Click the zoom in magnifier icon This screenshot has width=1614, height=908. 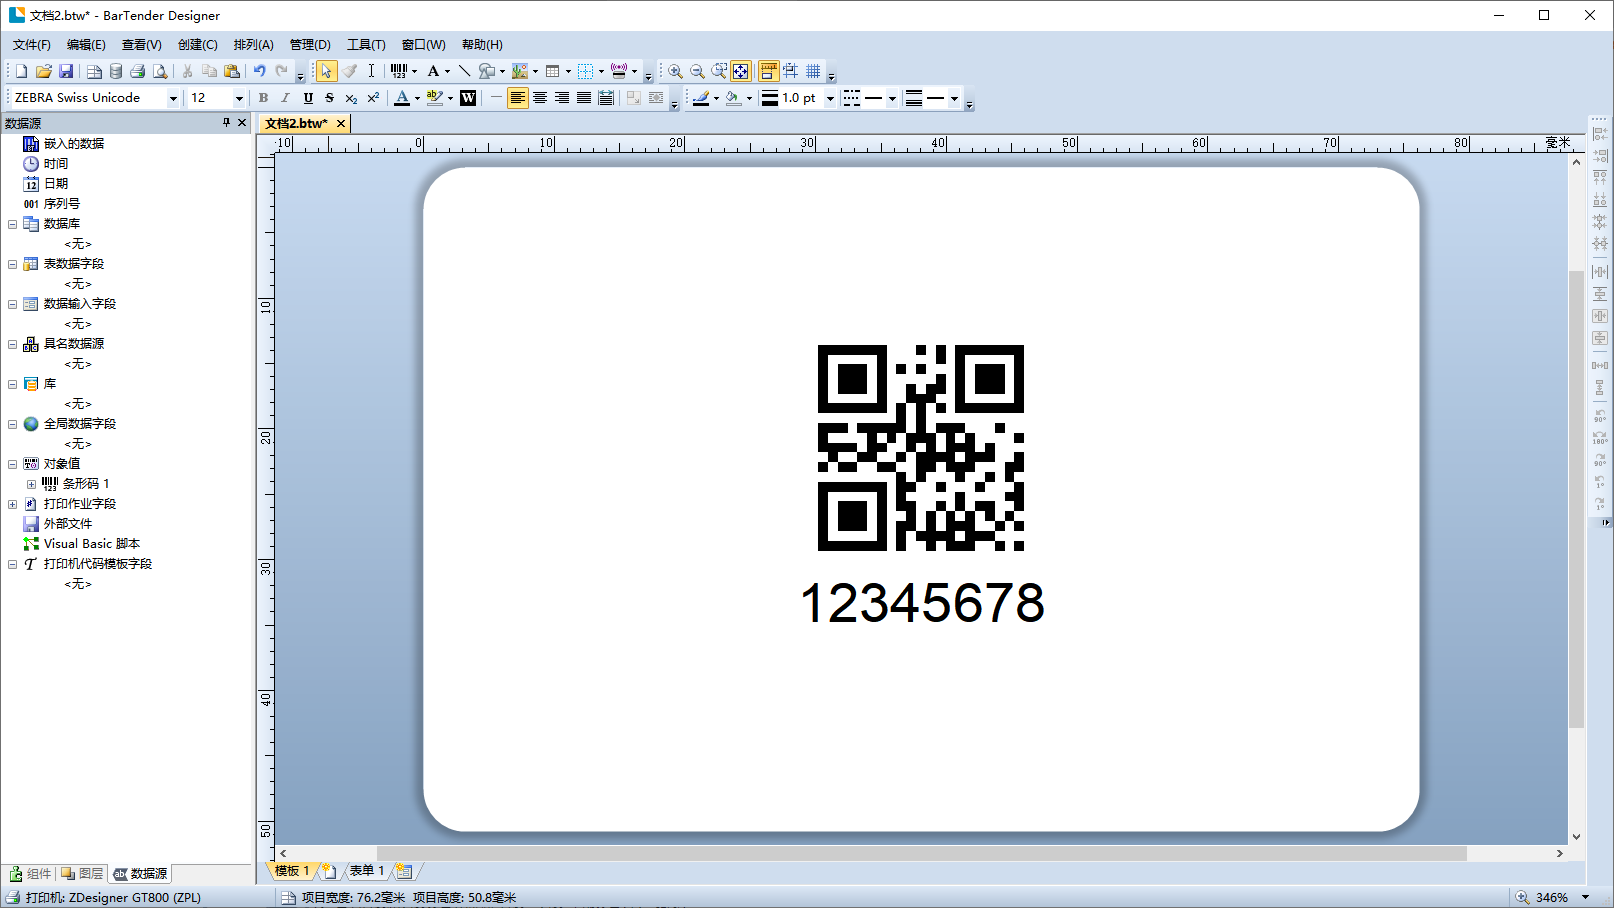pos(675,71)
